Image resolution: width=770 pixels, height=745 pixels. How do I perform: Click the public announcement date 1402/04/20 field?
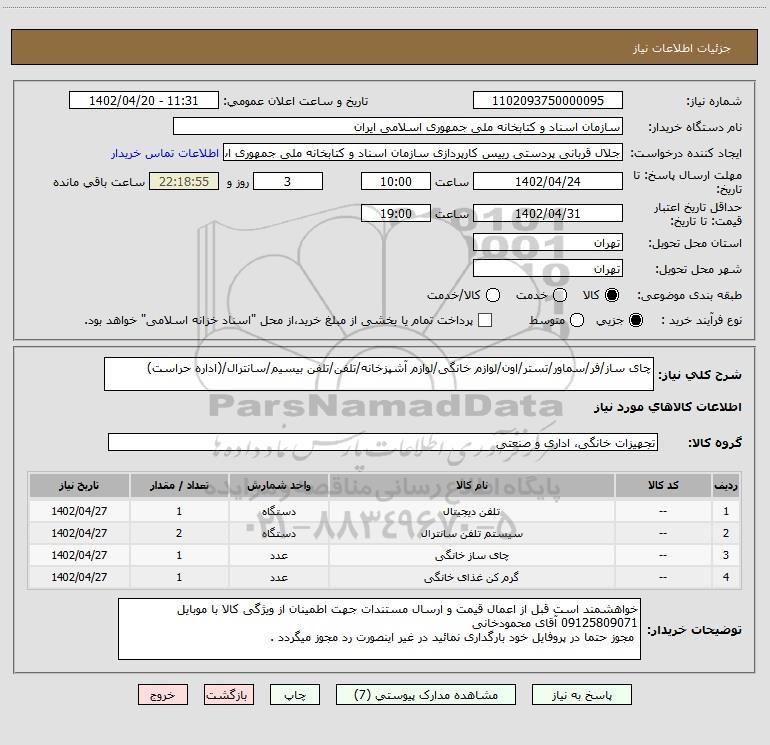[144, 101]
